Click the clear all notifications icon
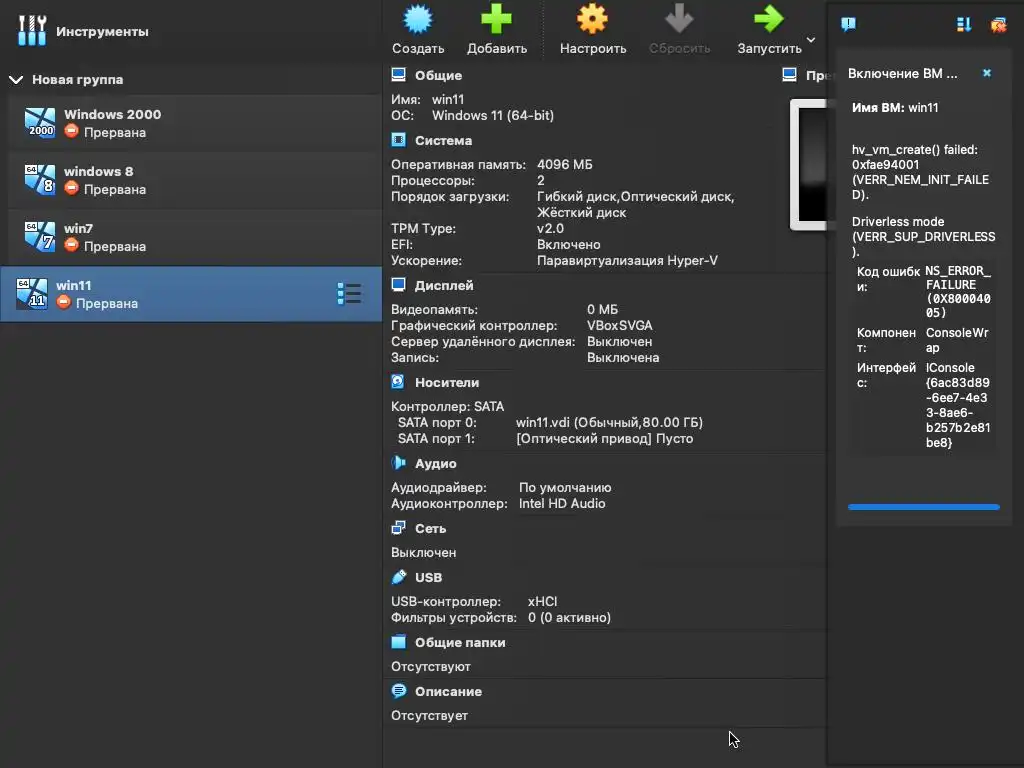Image resolution: width=1024 pixels, height=768 pixels. [999, 25]
